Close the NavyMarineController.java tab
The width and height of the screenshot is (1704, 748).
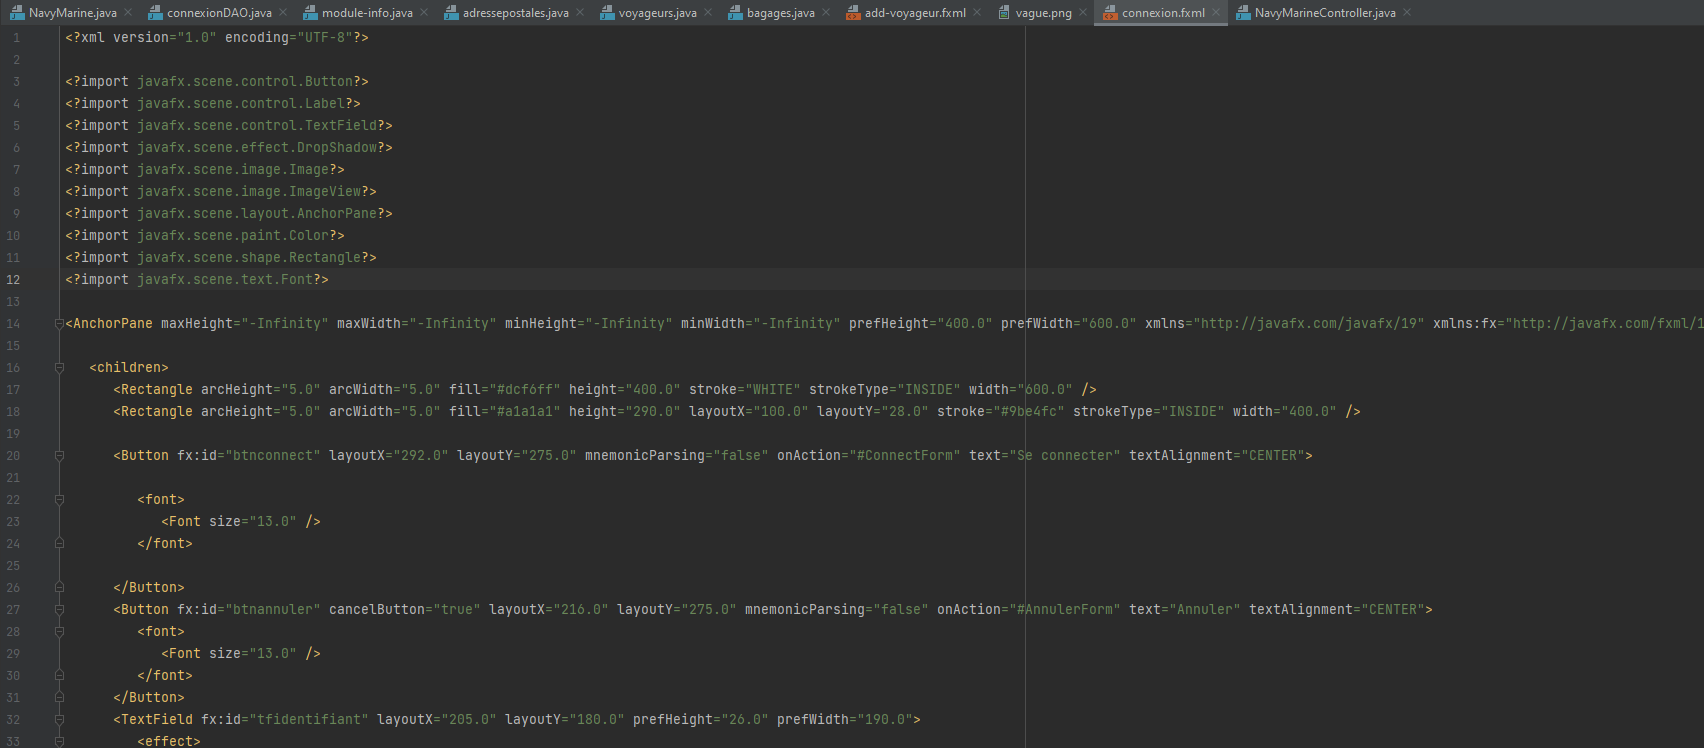[1407, 13]
